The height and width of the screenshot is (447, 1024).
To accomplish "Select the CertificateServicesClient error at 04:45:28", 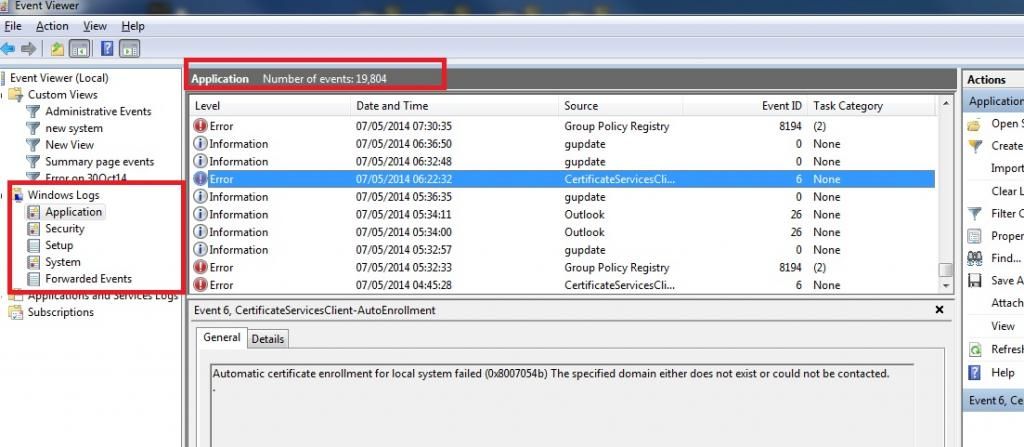I will tap(564, 285).
